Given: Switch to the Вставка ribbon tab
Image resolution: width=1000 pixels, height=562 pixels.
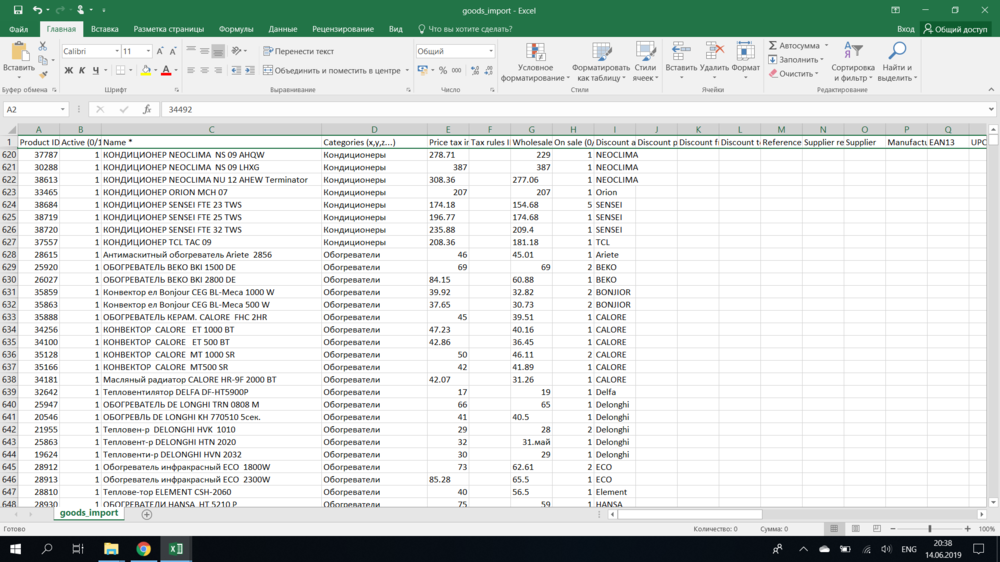Looking at the screenshot, I should click(x=104, y=30).
